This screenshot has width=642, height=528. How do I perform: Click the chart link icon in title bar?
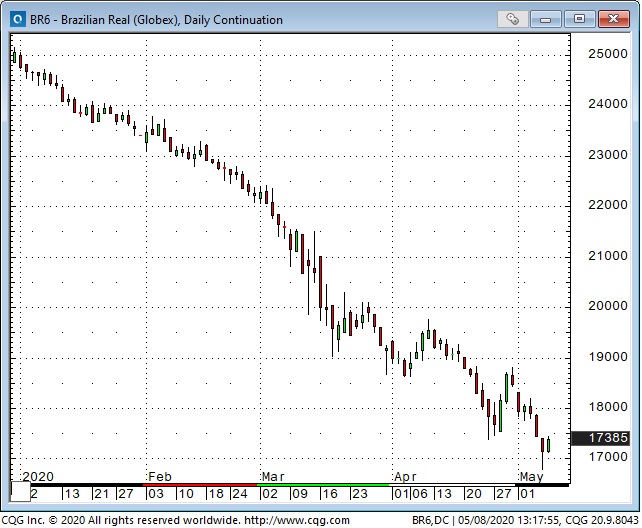[512, 19]
